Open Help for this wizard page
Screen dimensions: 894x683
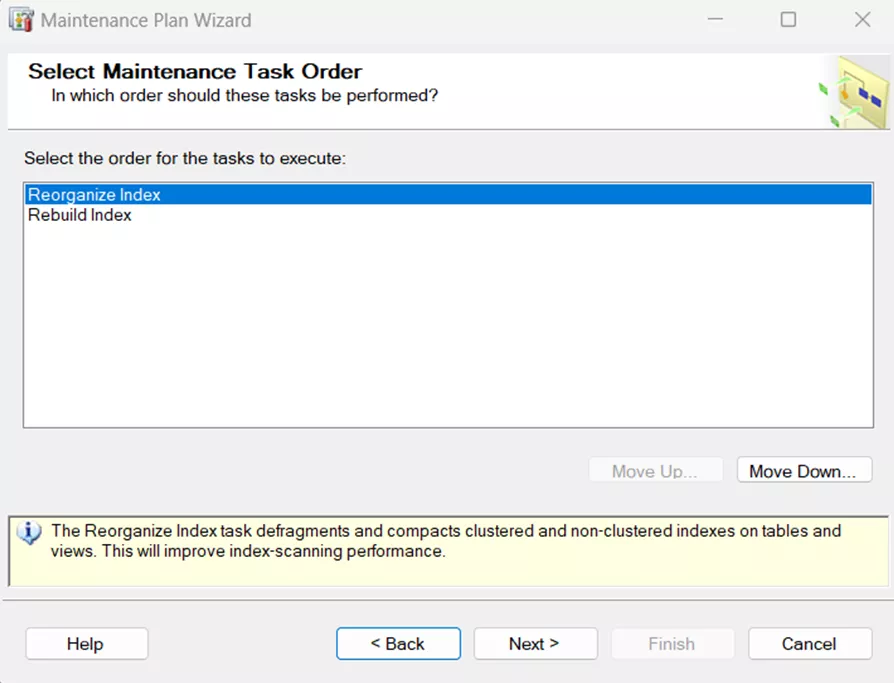tap(87, 644)
